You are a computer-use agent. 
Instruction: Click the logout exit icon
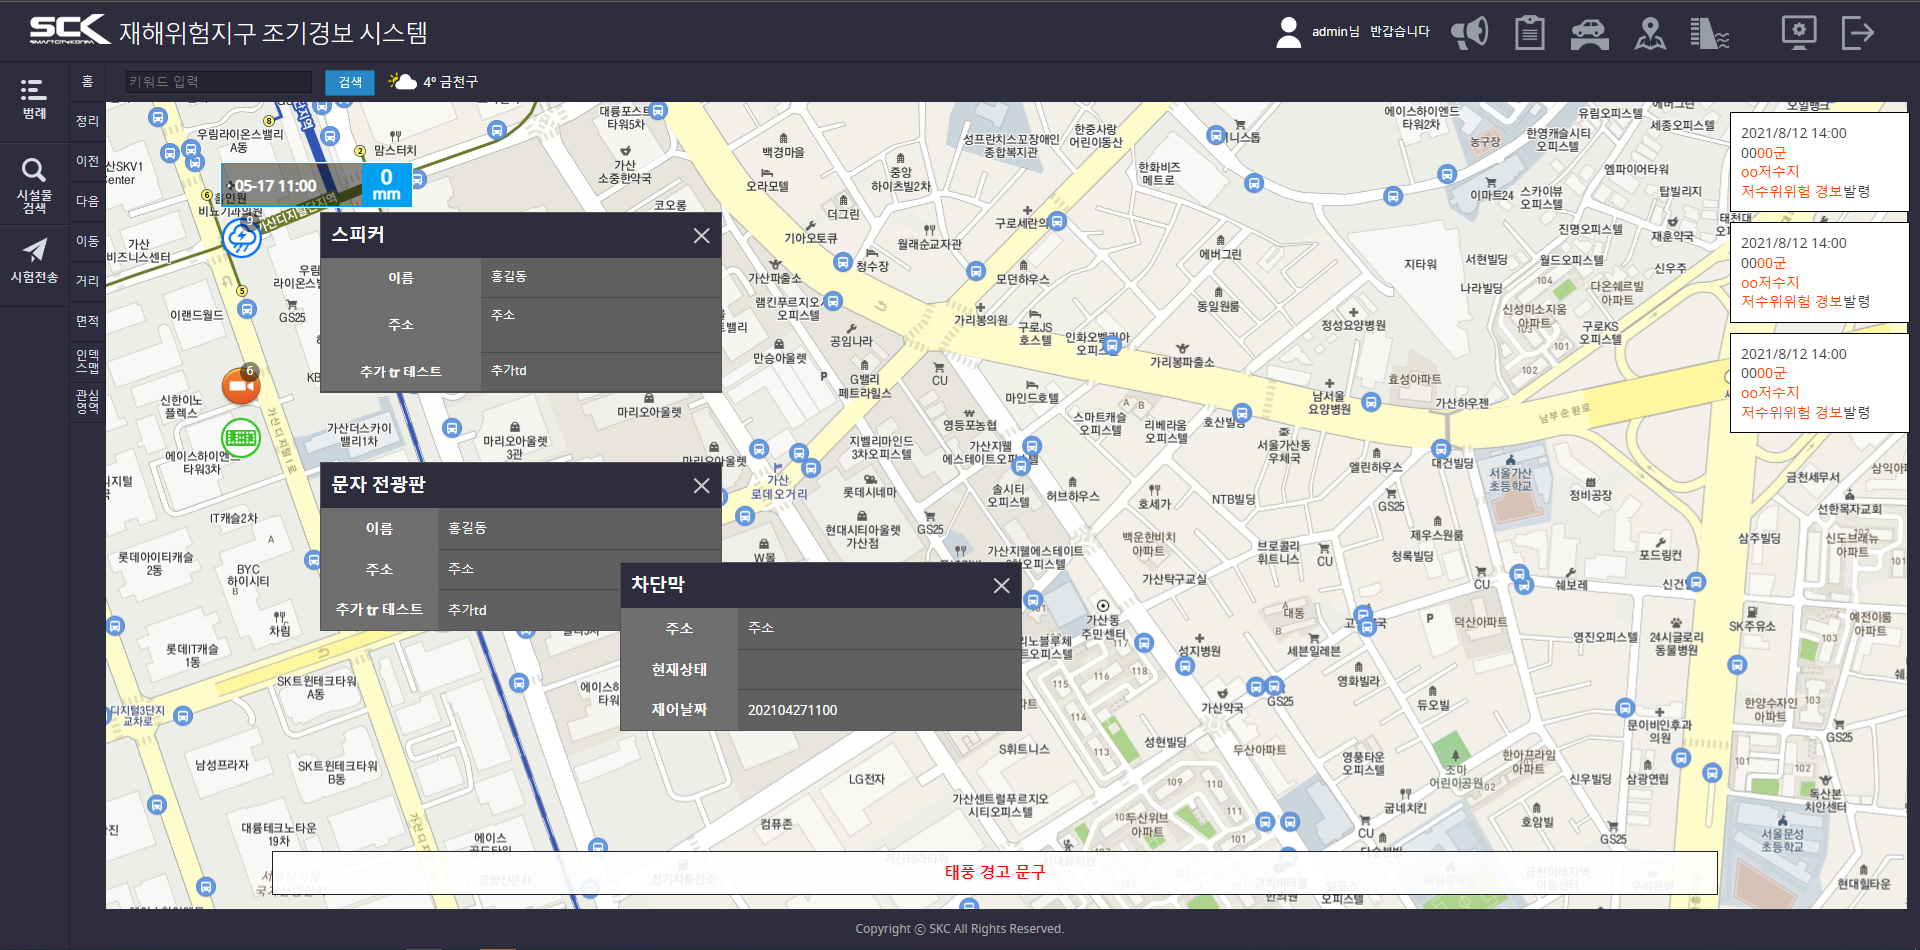[1857, 33]
